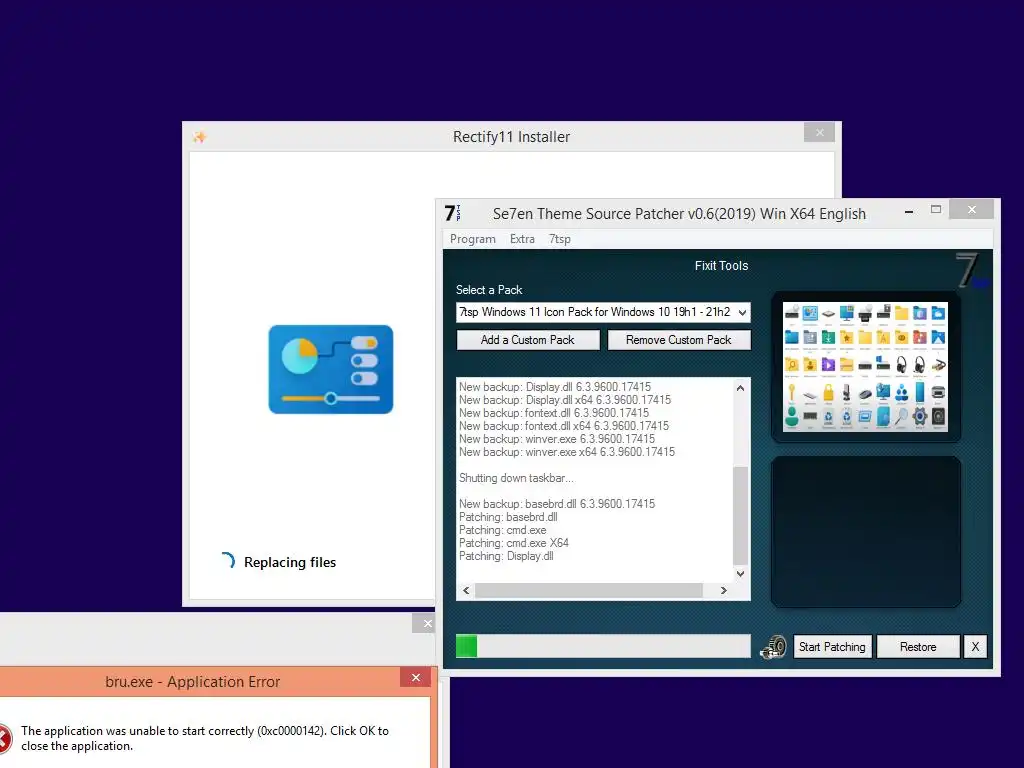Click the loading spinner next to Replacing files
Screen dimensions: 1024x768
coord(227,561)
